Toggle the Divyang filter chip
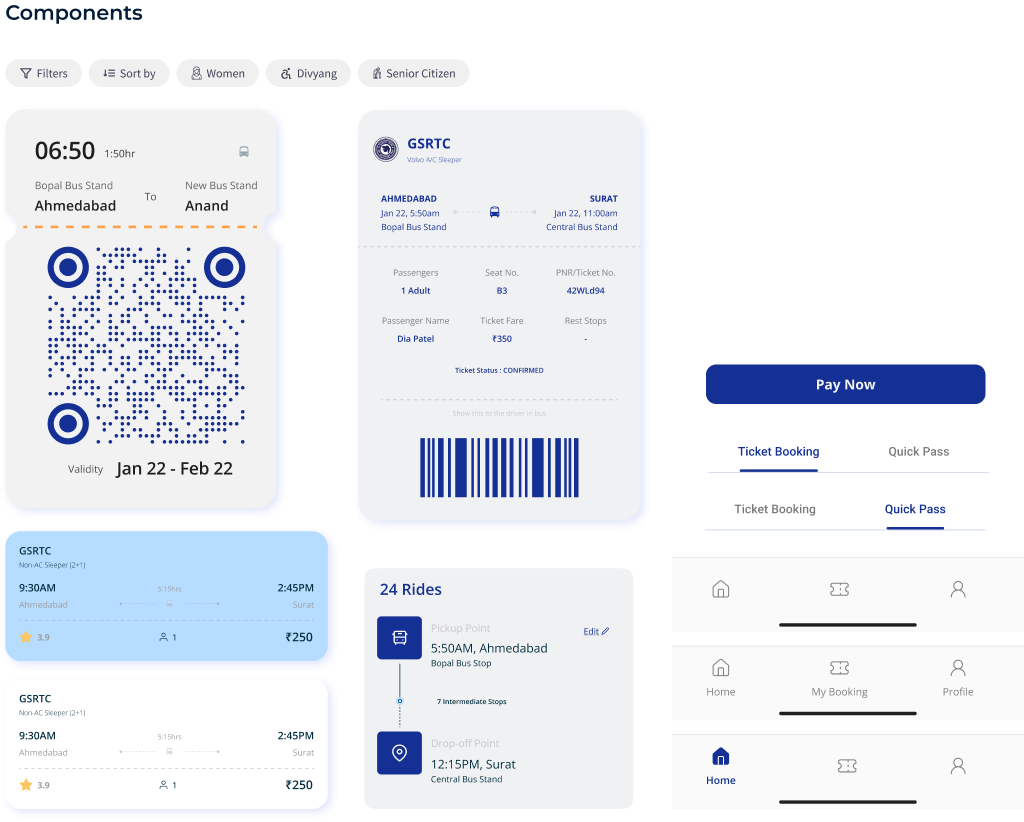The width and height of the screenshot is (1024, 822). [x=308, y=73]
